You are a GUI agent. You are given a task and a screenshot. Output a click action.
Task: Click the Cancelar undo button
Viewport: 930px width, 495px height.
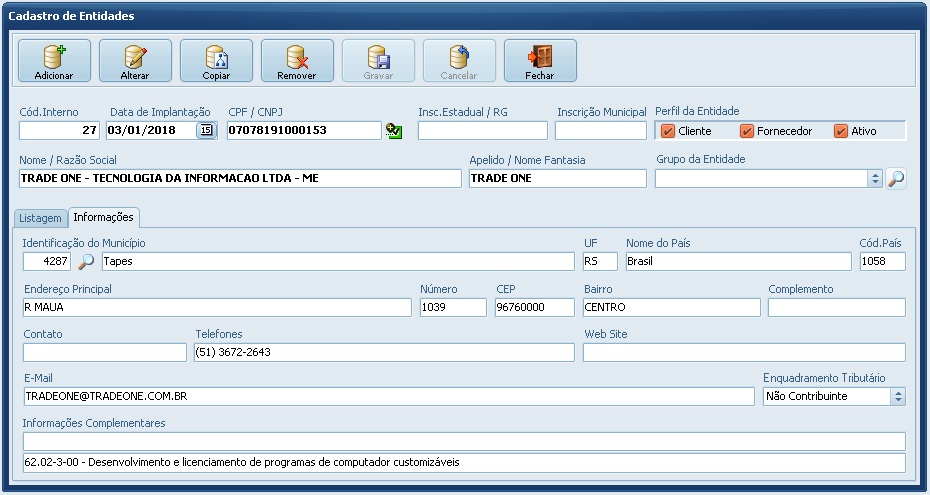point(459,60)
